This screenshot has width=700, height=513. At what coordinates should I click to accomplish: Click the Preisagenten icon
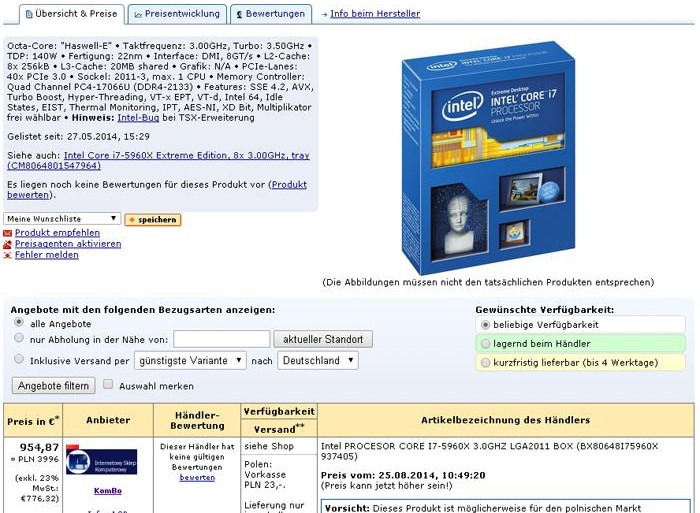coord(8,244)
